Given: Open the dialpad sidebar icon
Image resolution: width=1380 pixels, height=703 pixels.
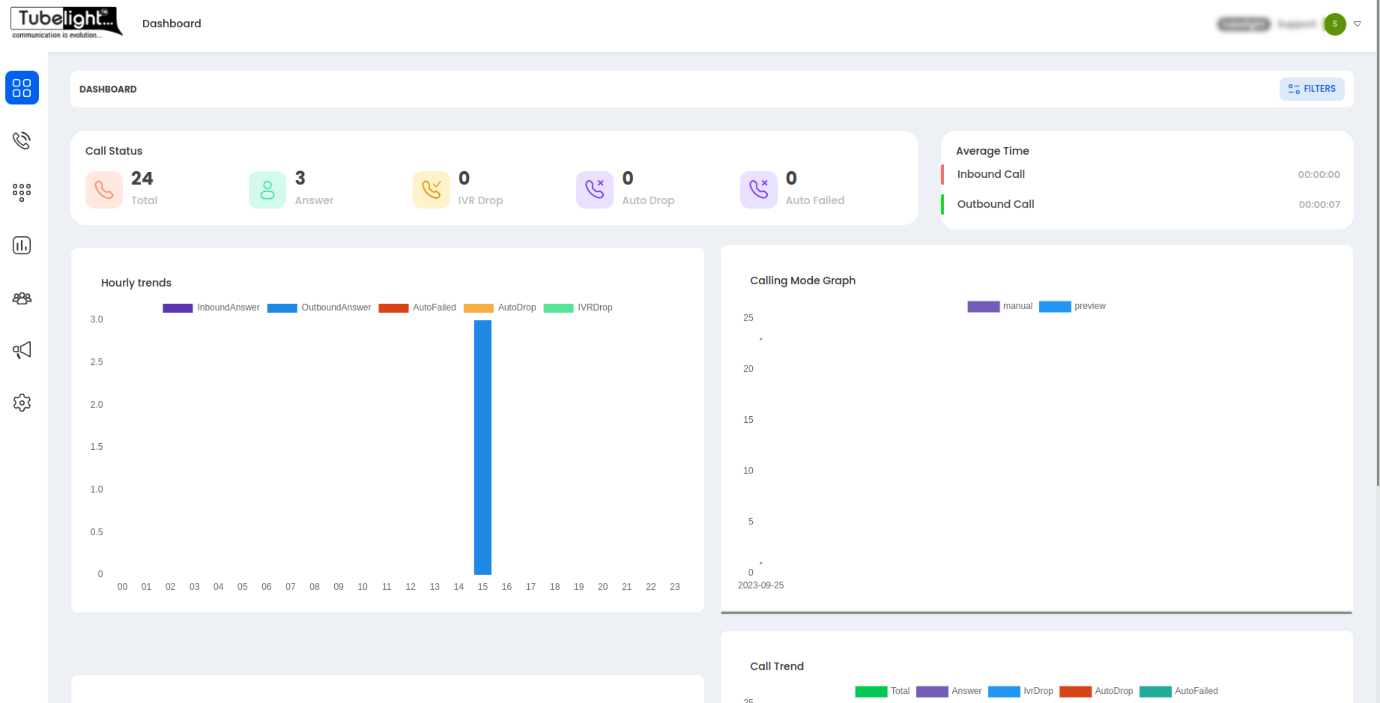Looking at the screenshot, I should click(x=22, y=192).
